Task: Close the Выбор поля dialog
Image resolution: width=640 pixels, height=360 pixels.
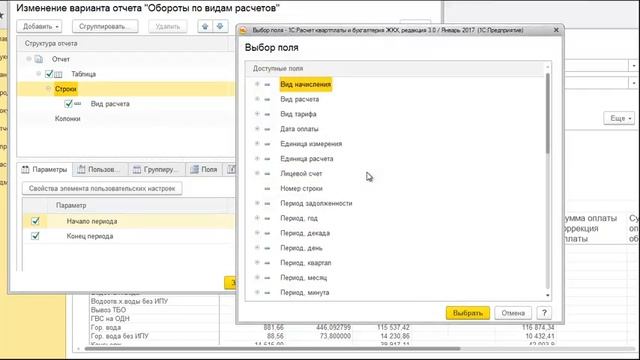Action: (x=556, y=30)
